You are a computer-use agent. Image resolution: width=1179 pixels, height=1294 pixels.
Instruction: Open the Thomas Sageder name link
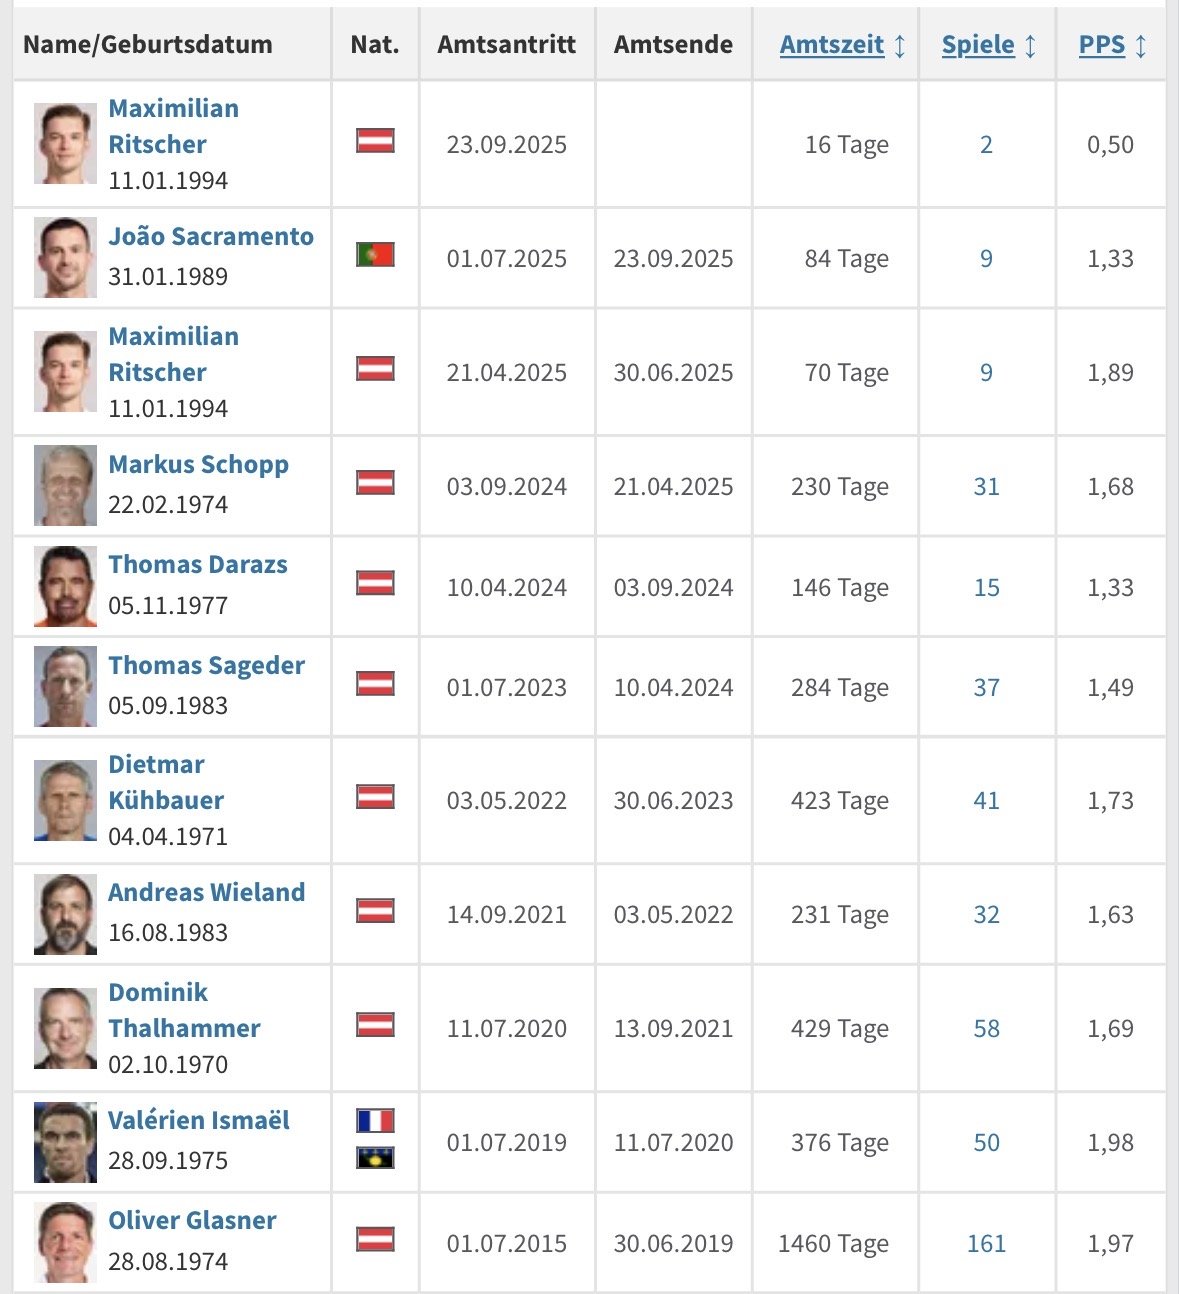coord(206,666)
